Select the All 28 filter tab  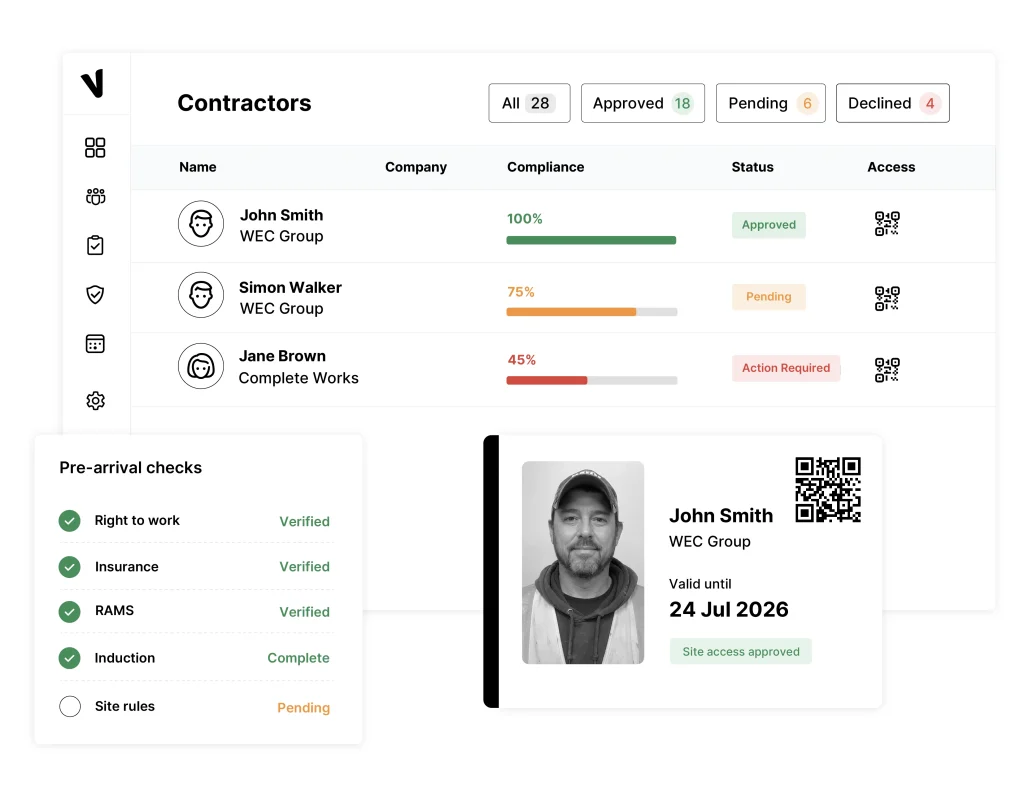pos(530,103)
